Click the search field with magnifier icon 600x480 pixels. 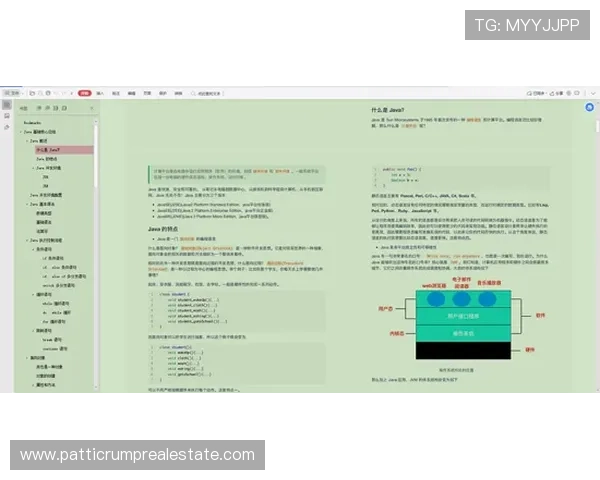click(x=207, y=93)
